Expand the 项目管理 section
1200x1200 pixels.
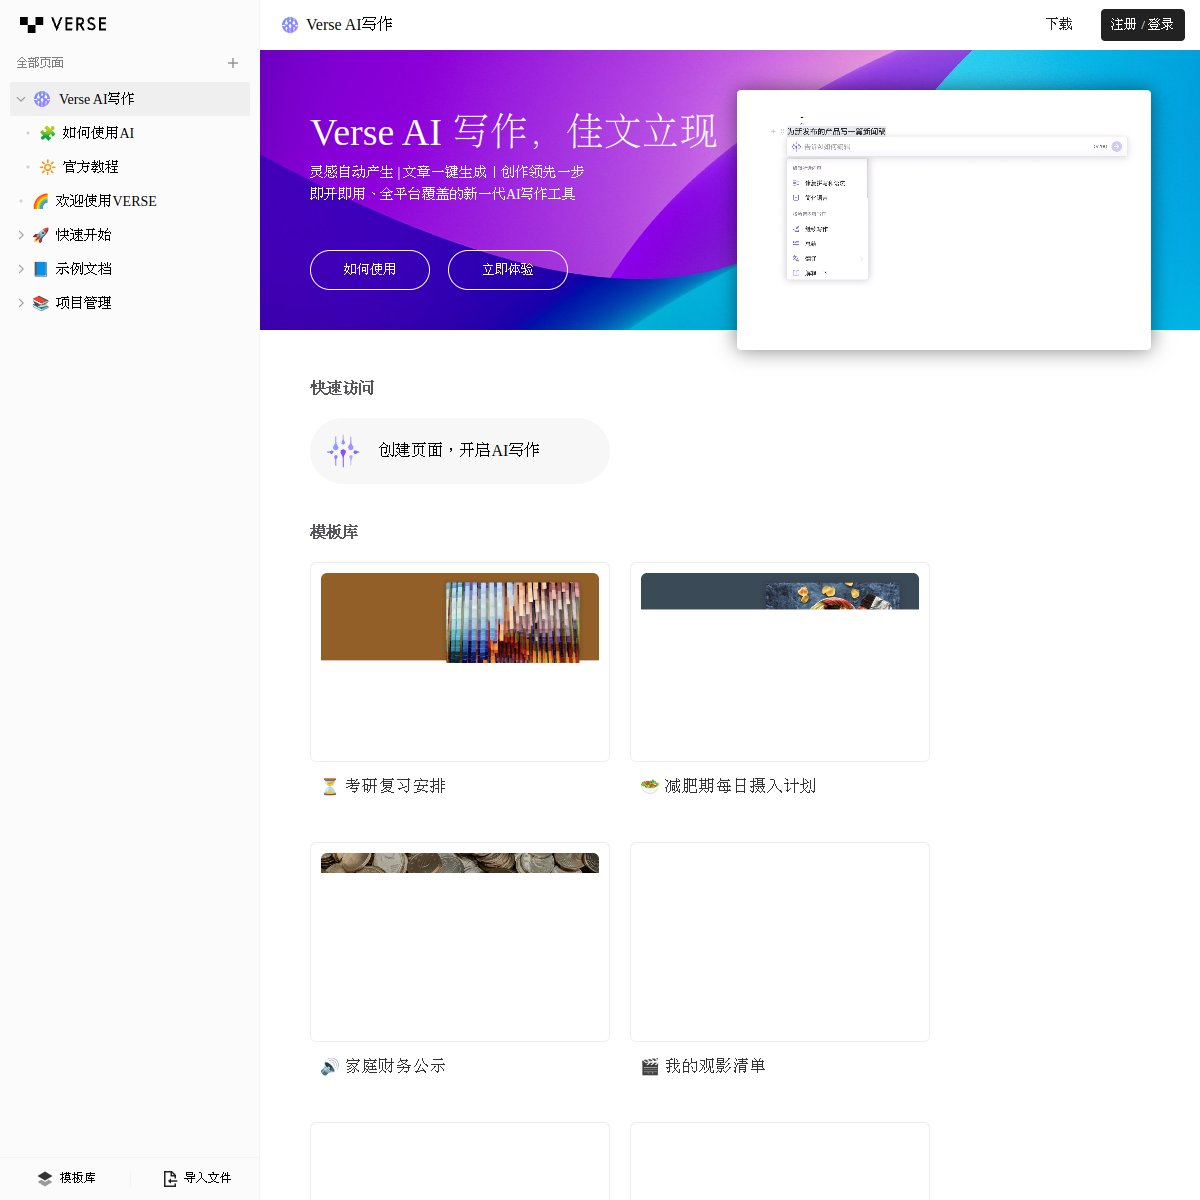[21, 303]
